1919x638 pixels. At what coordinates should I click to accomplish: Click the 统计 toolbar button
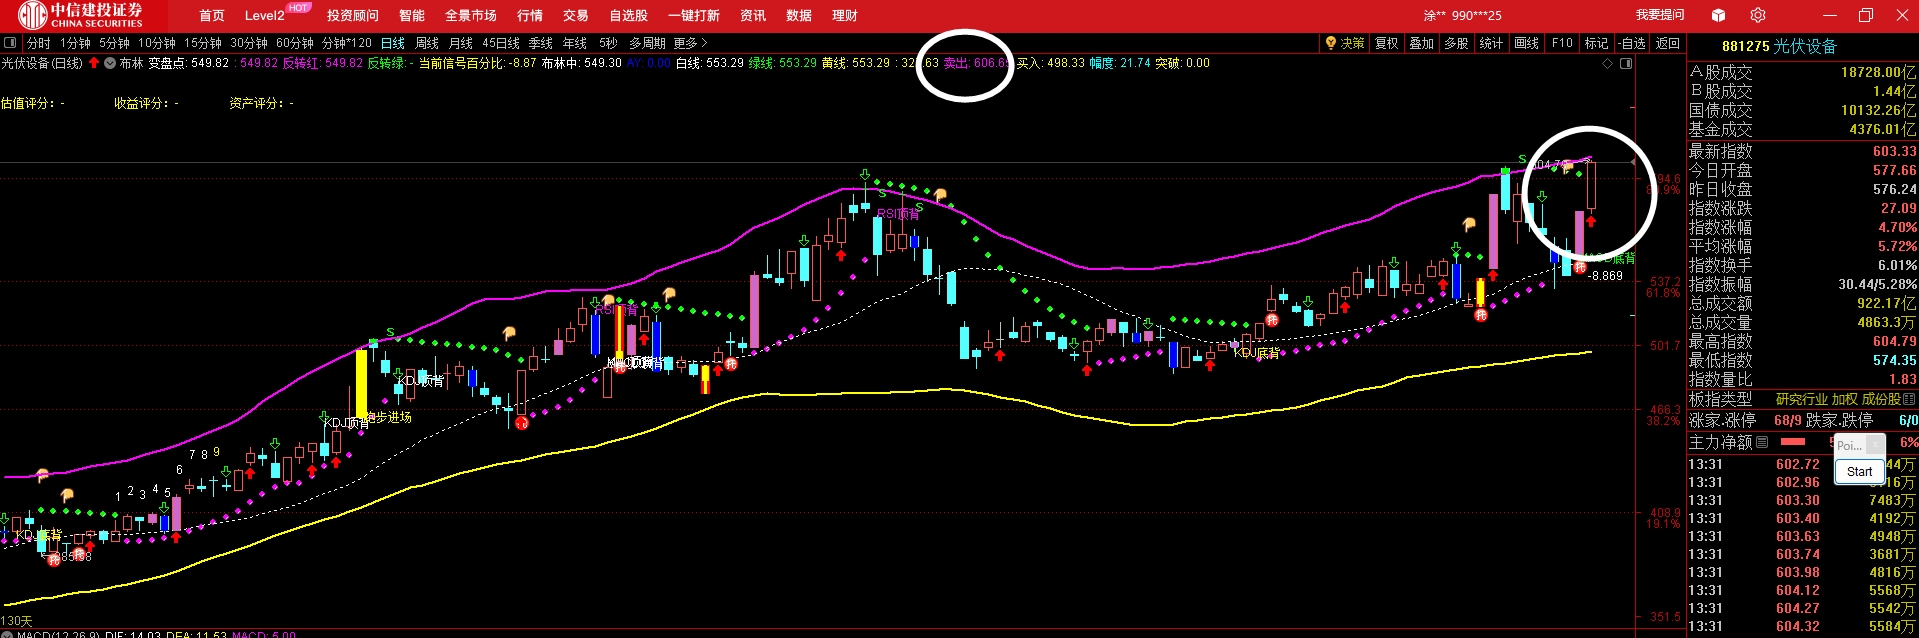(1491, 43)
